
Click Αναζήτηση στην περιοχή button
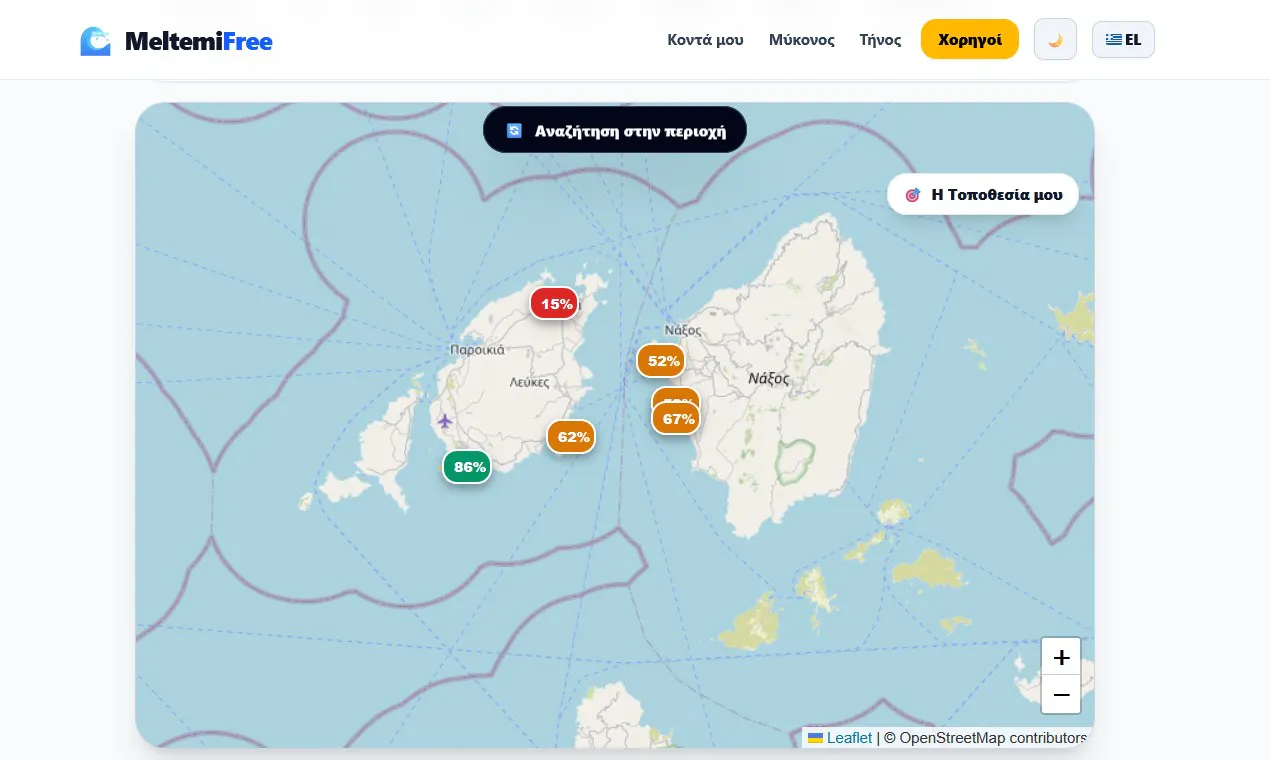pos(615,131)
